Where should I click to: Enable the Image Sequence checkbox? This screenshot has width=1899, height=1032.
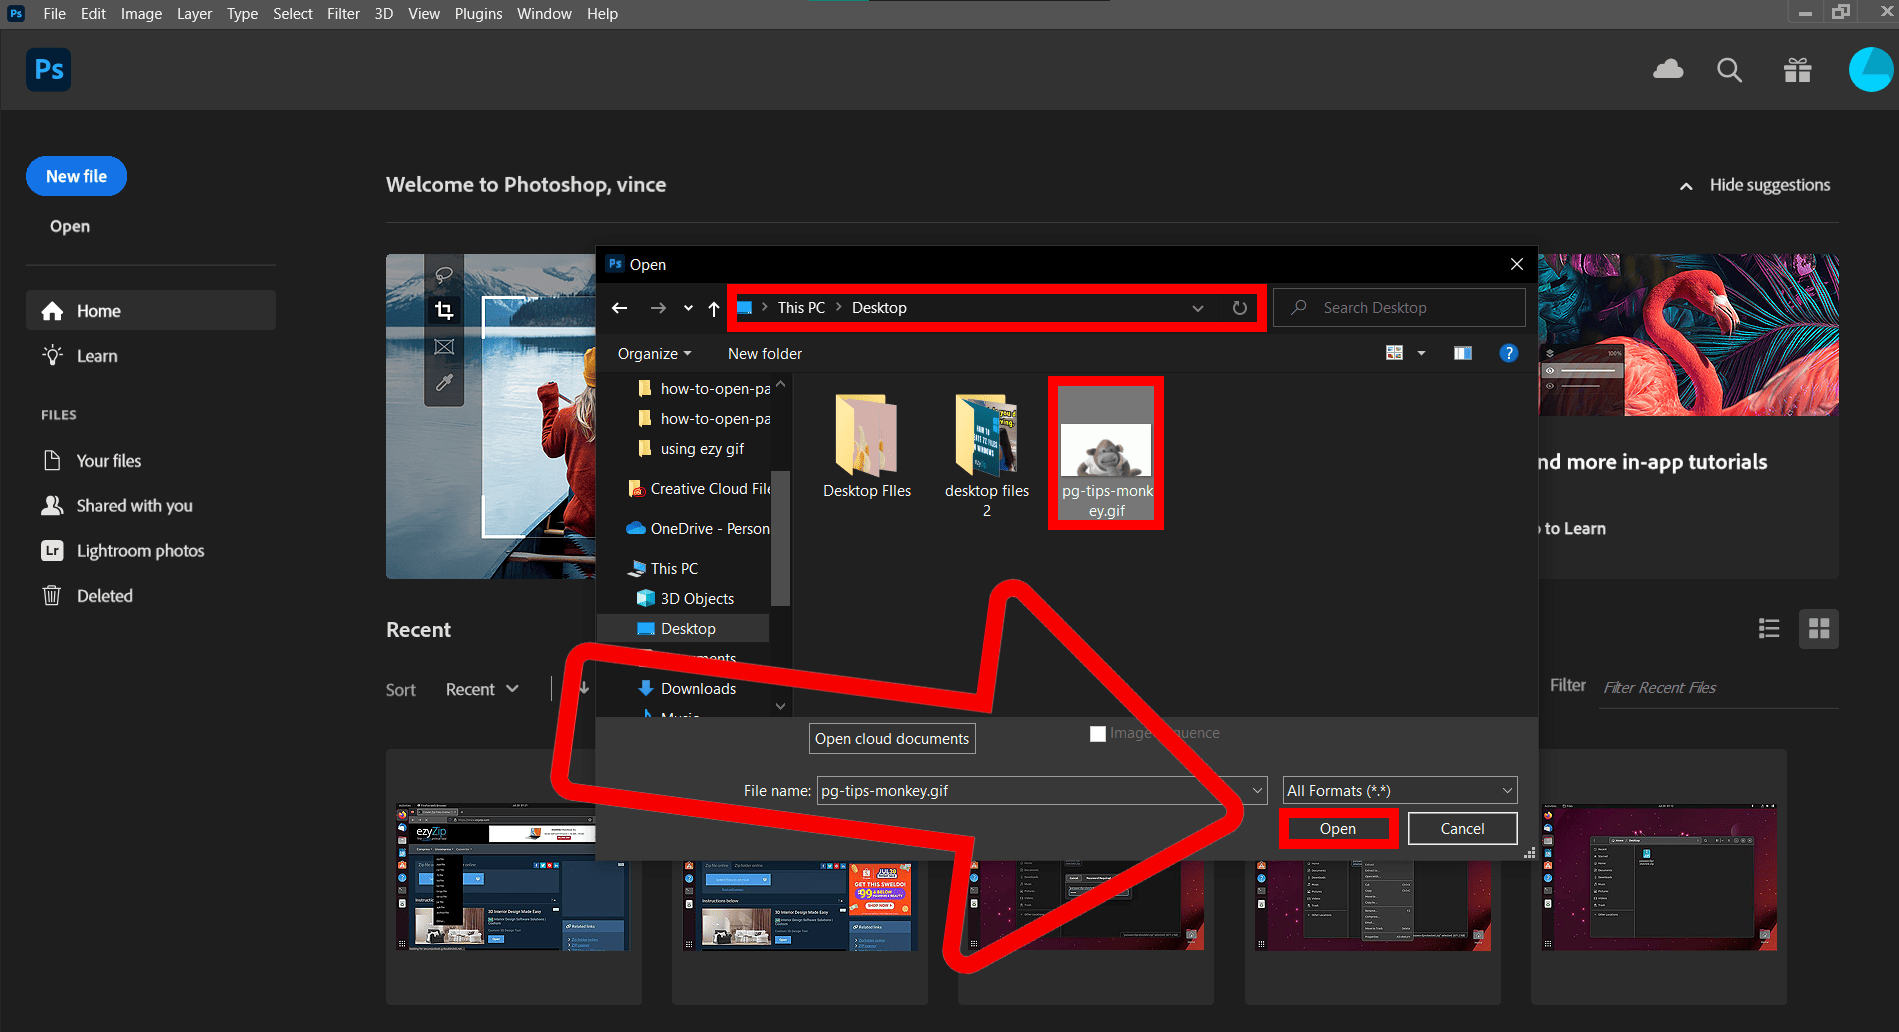pyautogui.click(x=1097, y=733)
